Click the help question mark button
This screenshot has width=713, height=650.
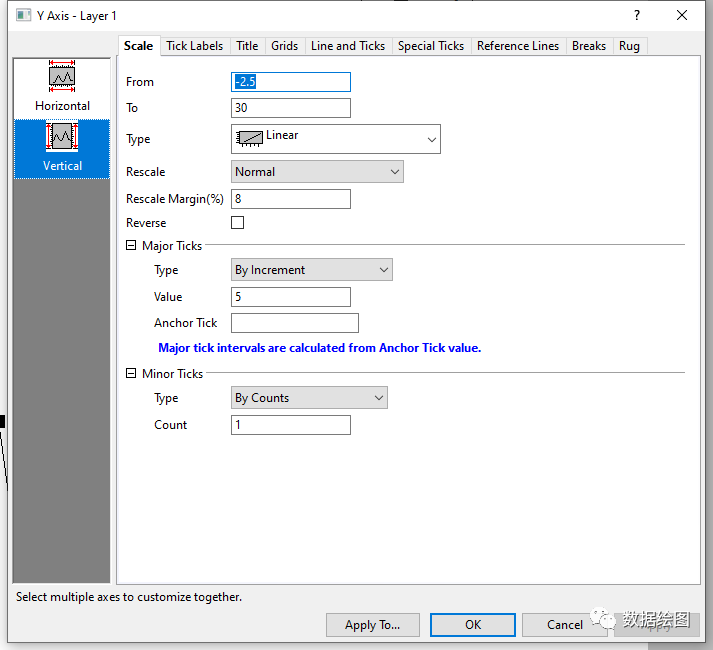click(637, 15)
